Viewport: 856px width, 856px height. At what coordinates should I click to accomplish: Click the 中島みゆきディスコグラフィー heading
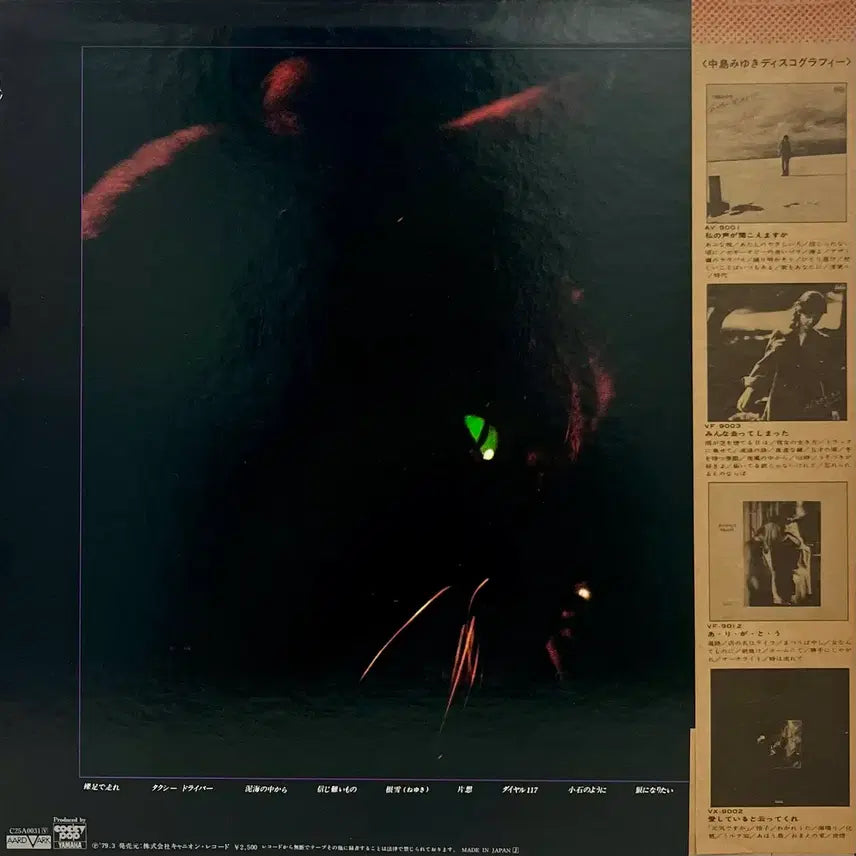(776, 63)
